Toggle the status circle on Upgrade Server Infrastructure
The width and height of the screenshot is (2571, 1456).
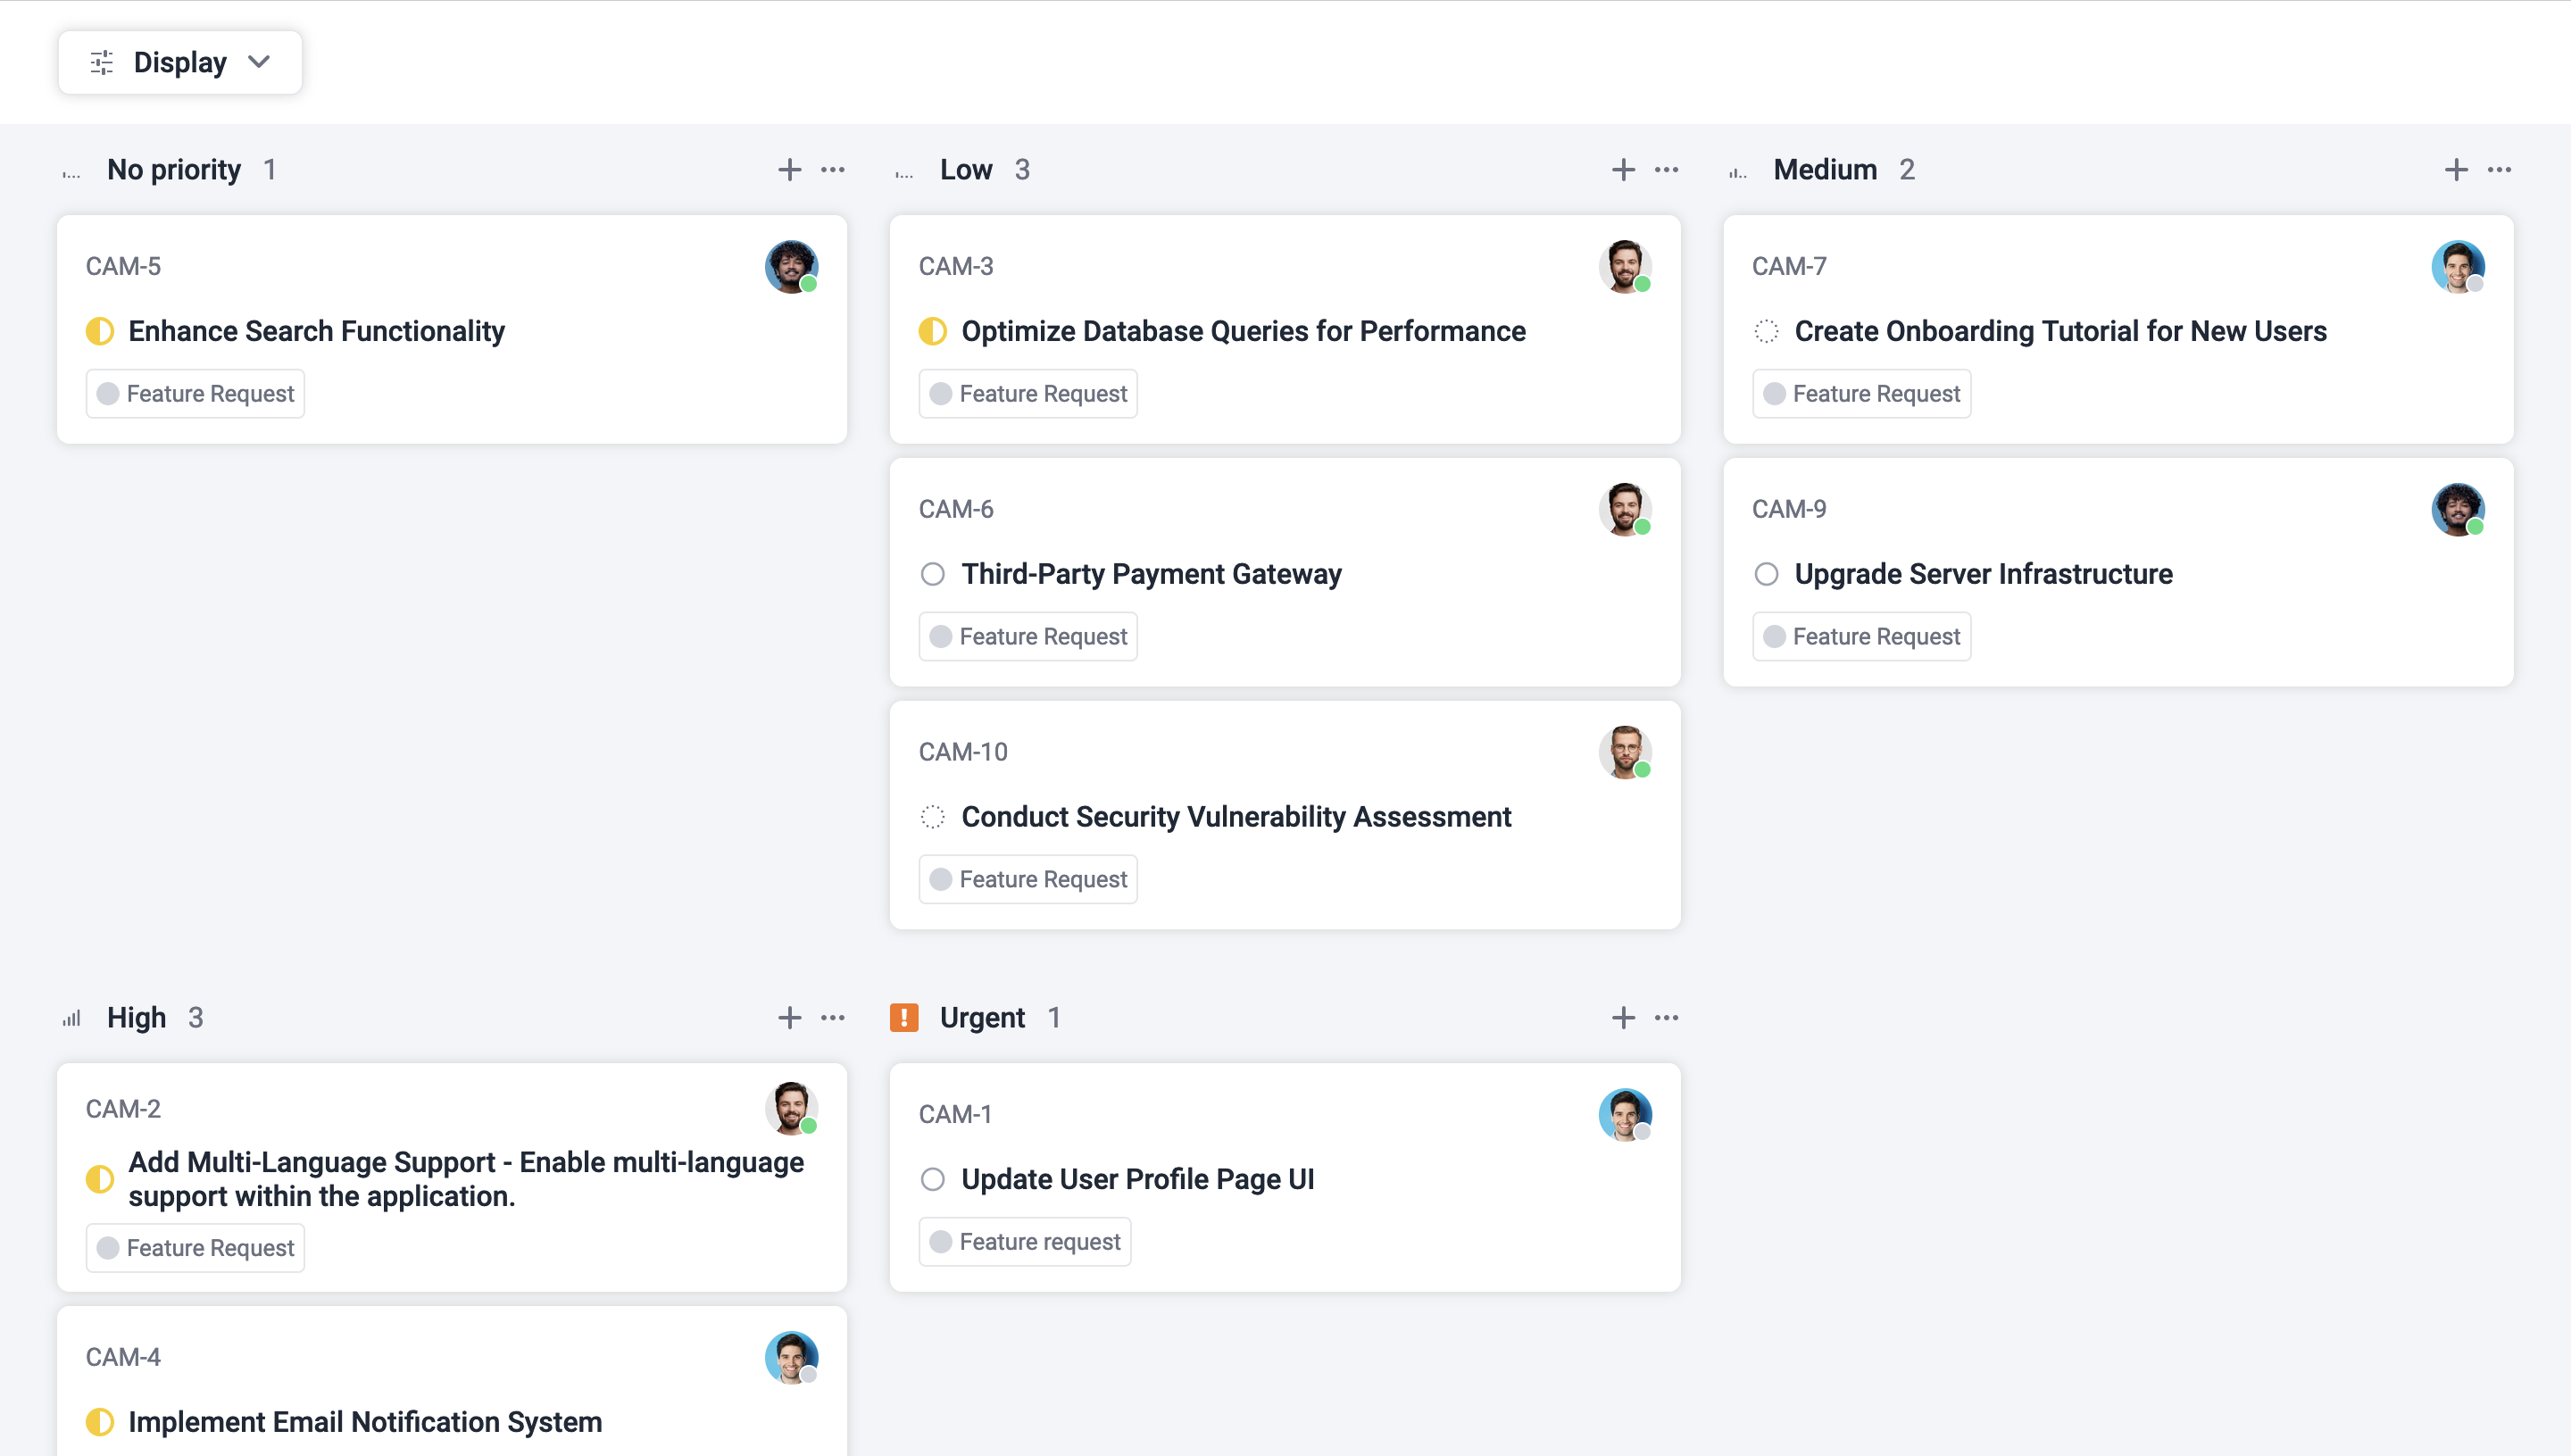(1767, 574)
